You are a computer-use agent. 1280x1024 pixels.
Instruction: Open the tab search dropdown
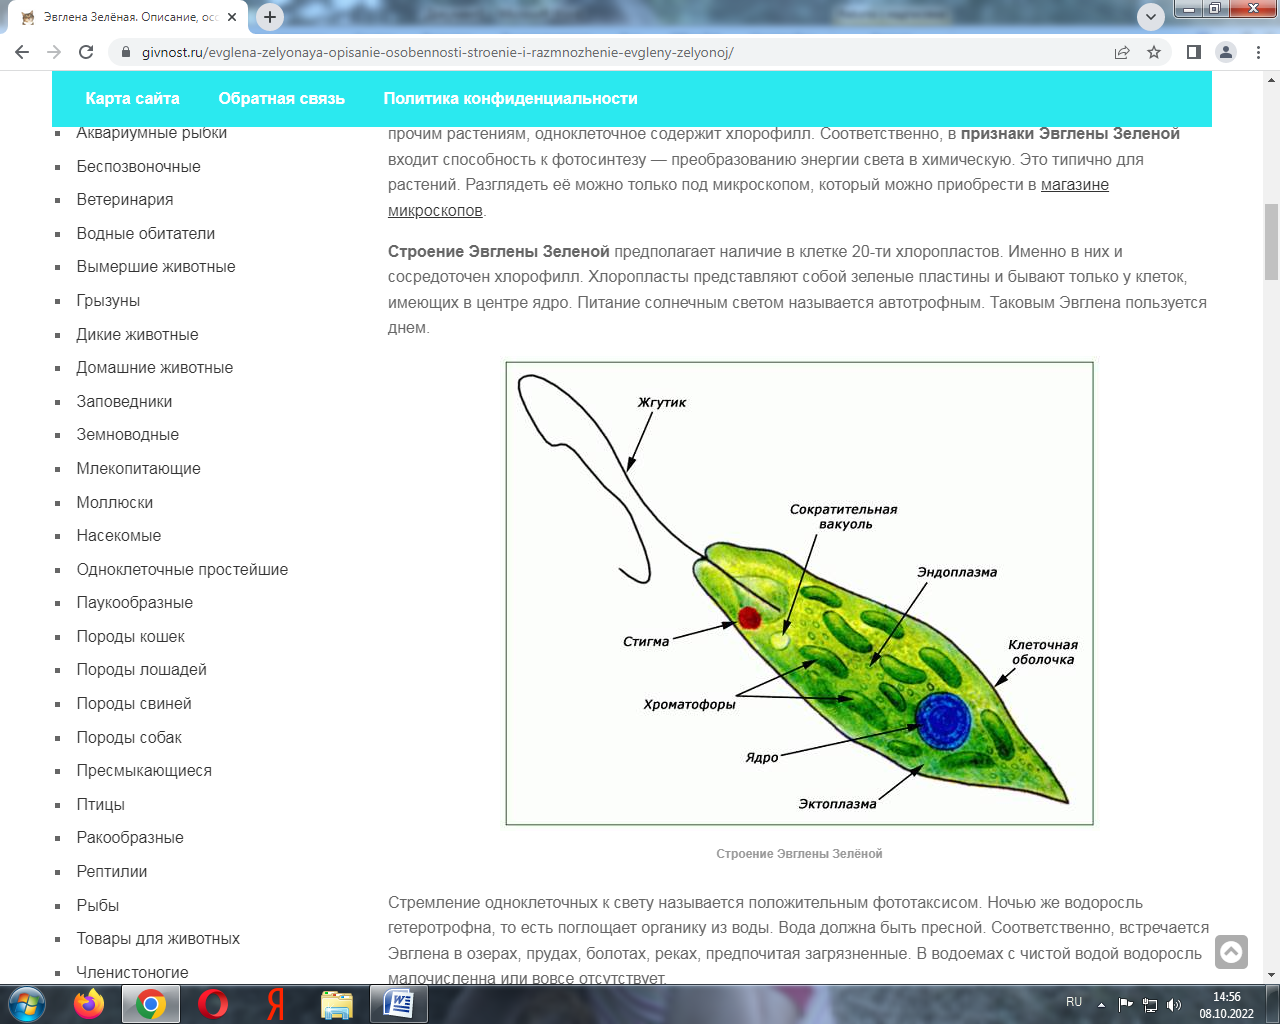(1151, 16)
